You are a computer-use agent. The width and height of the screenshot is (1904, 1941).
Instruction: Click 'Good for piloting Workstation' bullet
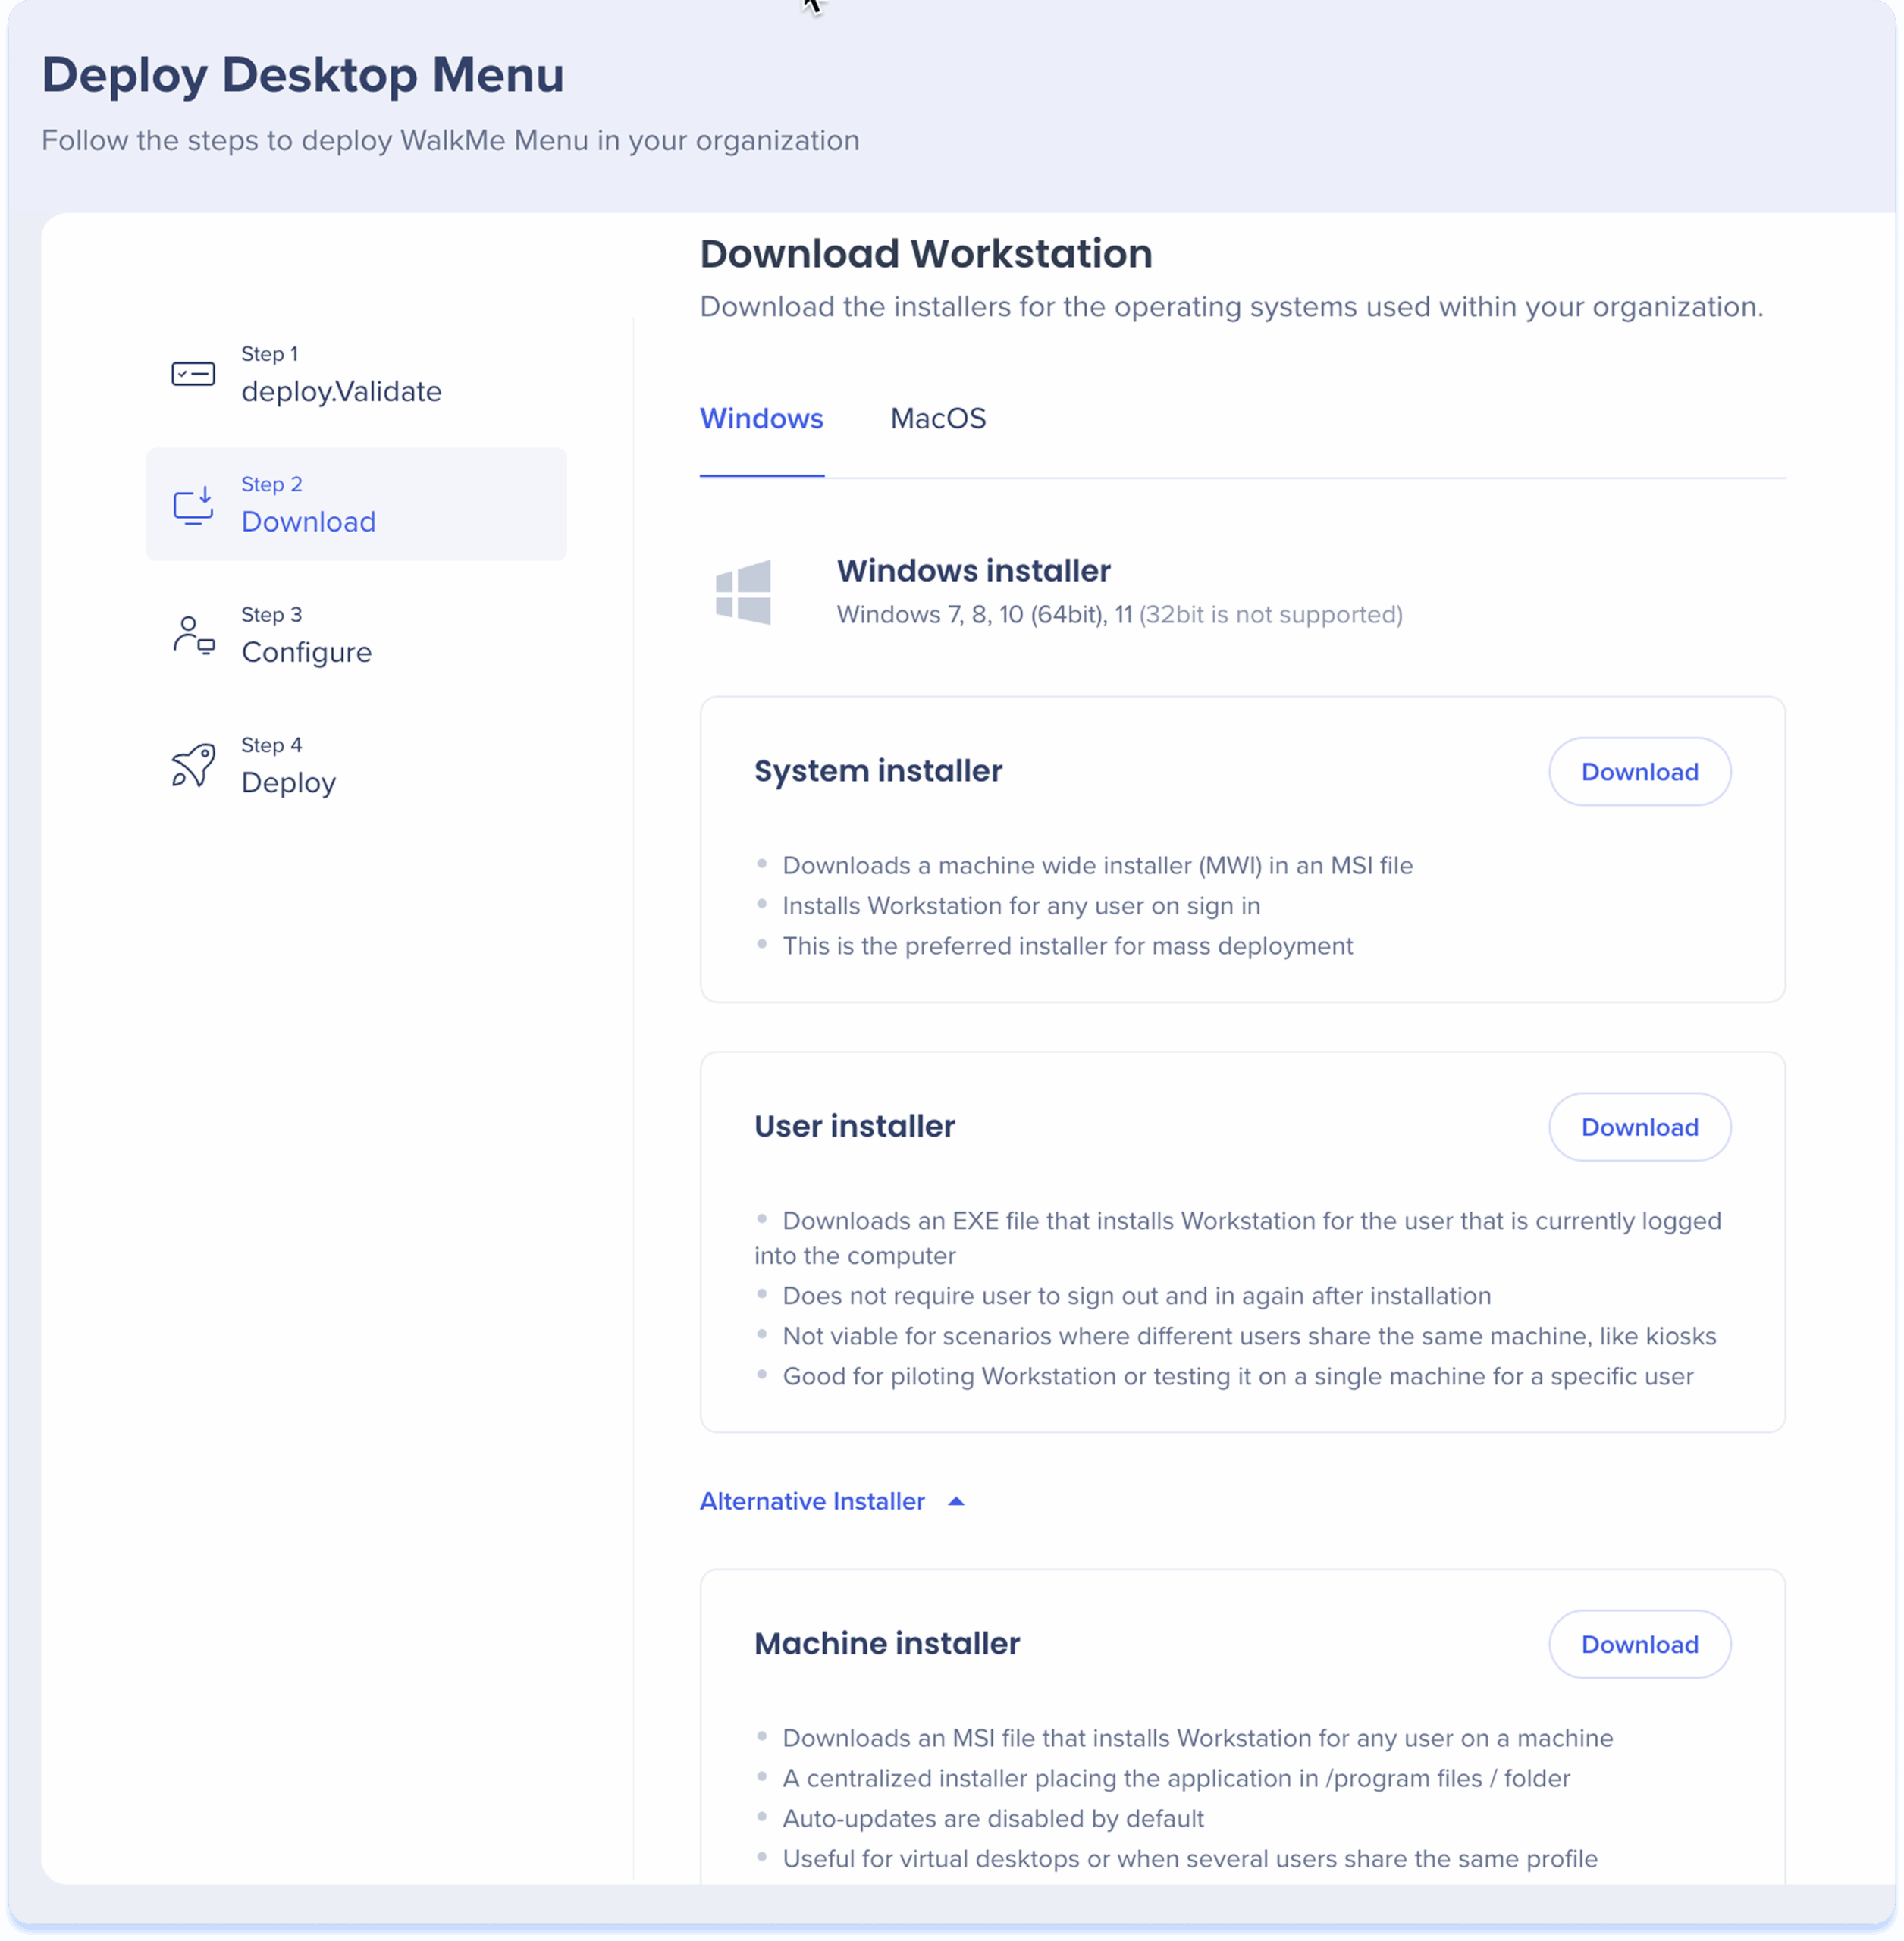1237,1376
